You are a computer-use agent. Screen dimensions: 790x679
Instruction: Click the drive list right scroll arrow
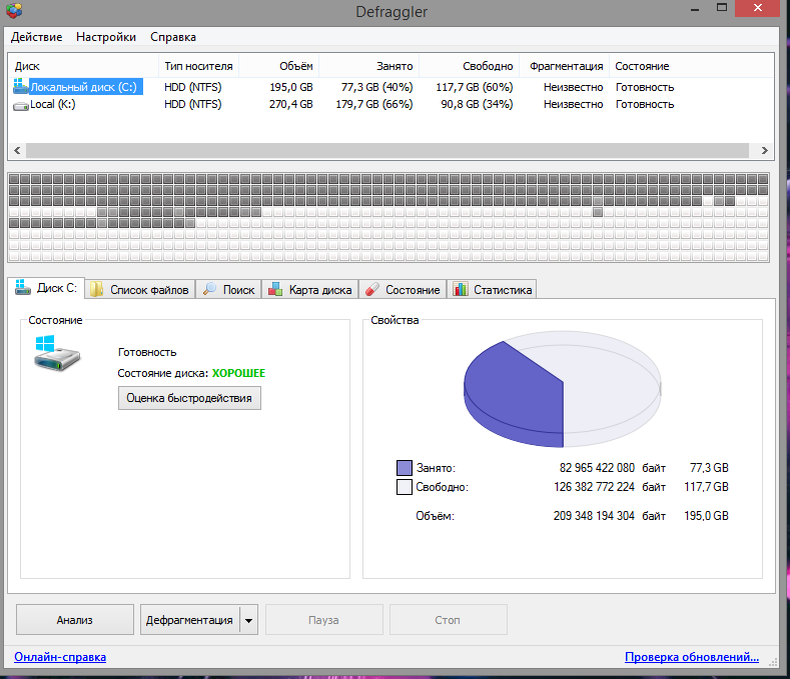click(x=764, y=150)
